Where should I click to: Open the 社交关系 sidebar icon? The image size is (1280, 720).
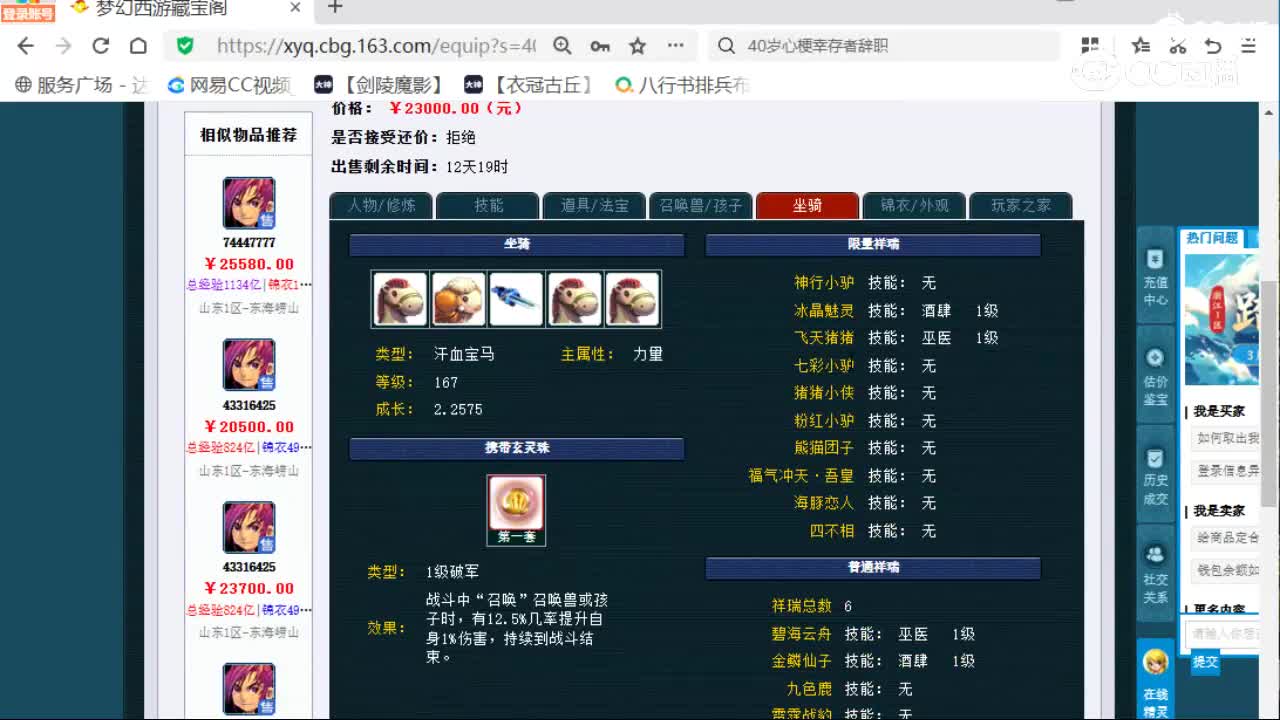click(1155, 575)
